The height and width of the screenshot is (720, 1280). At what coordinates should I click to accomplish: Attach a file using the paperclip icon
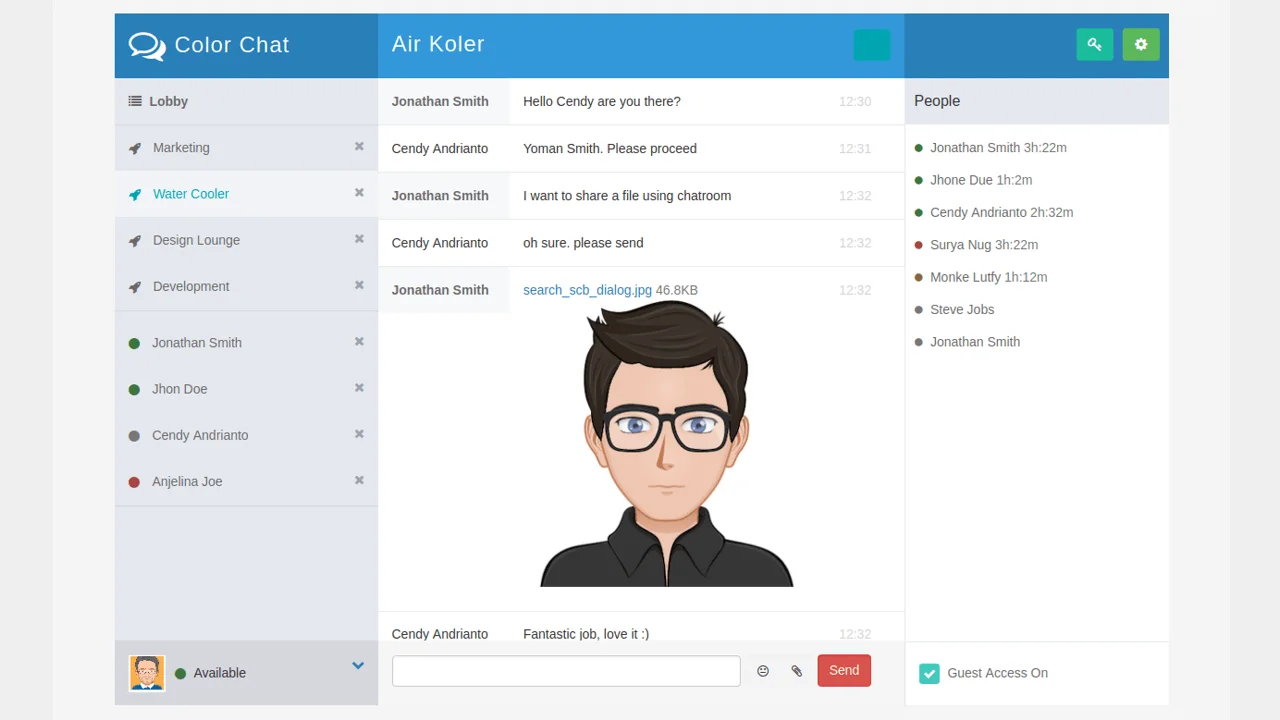tap(797, 671)
